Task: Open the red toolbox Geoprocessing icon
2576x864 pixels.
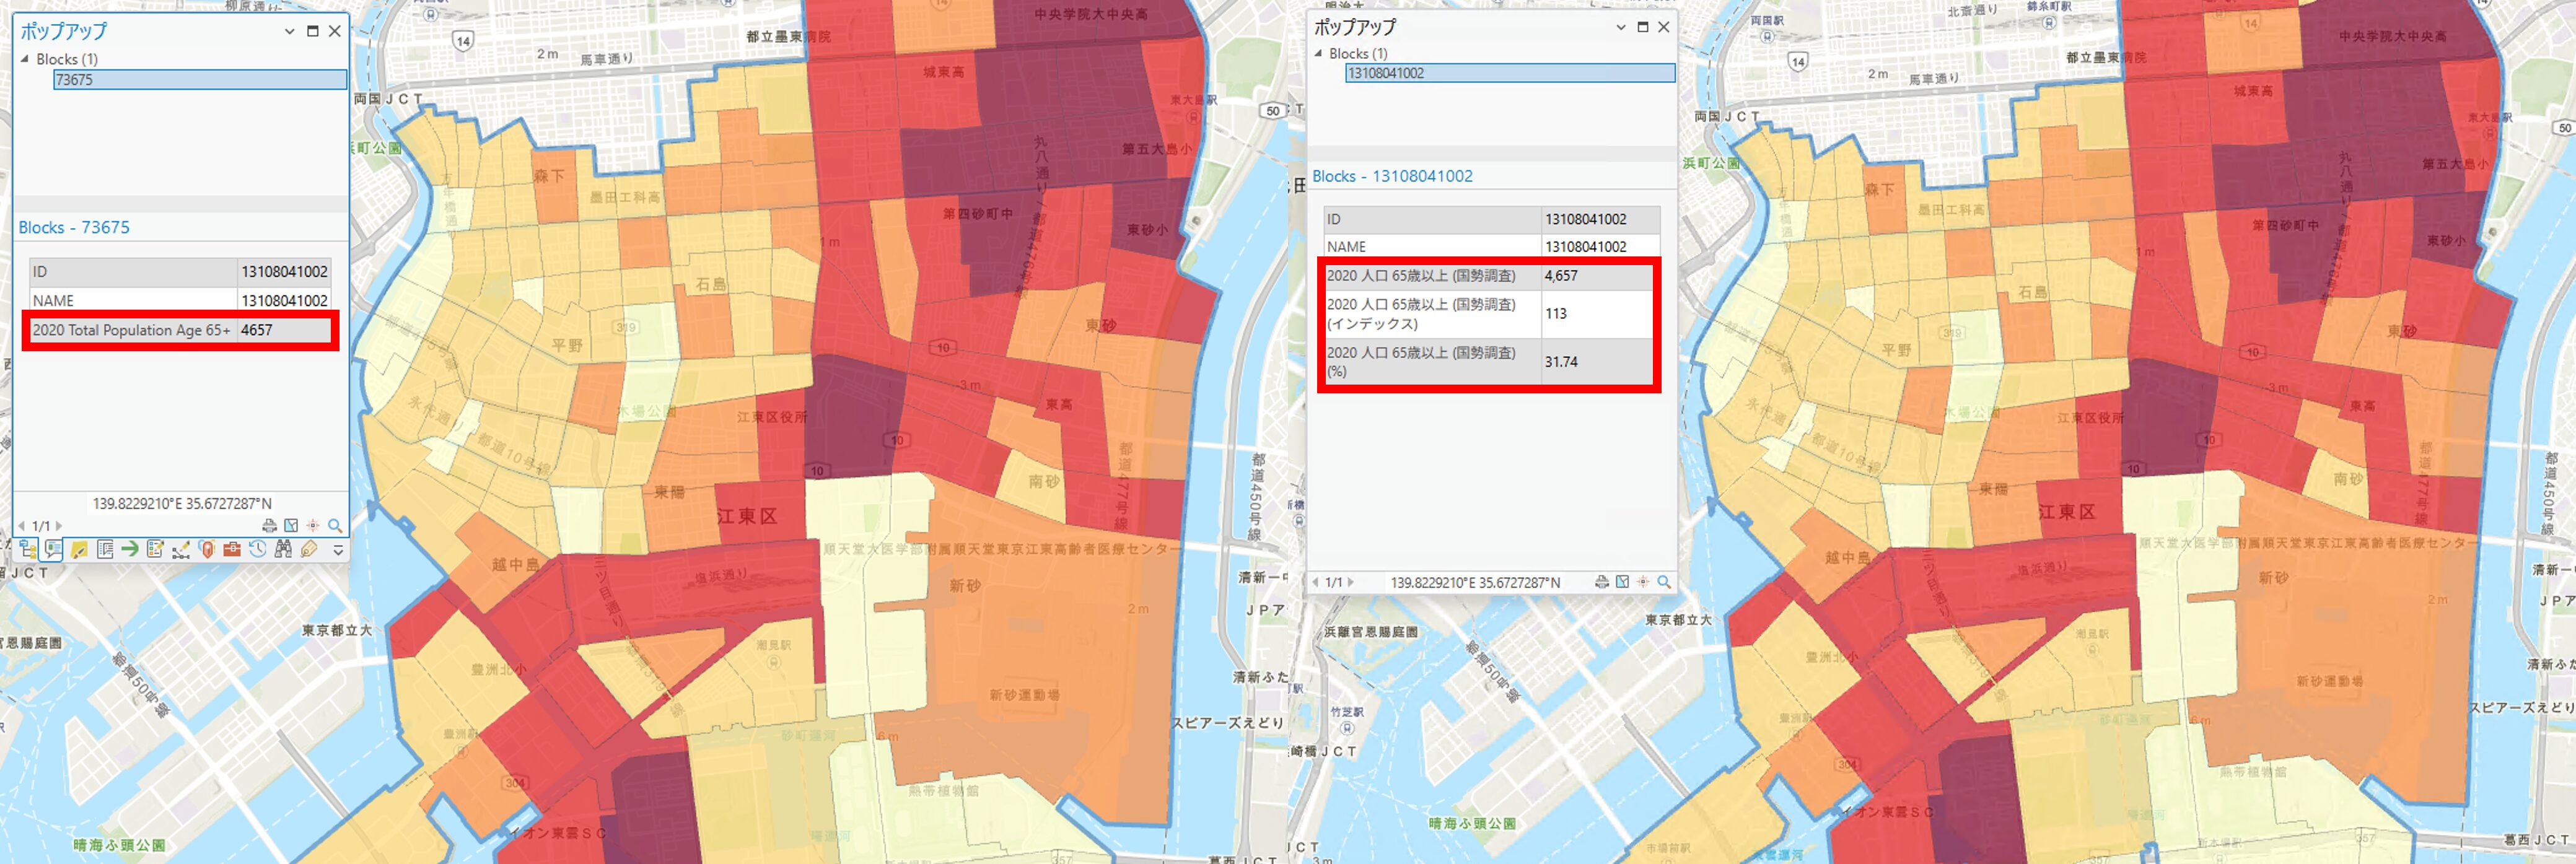Action: pos(232,549)
